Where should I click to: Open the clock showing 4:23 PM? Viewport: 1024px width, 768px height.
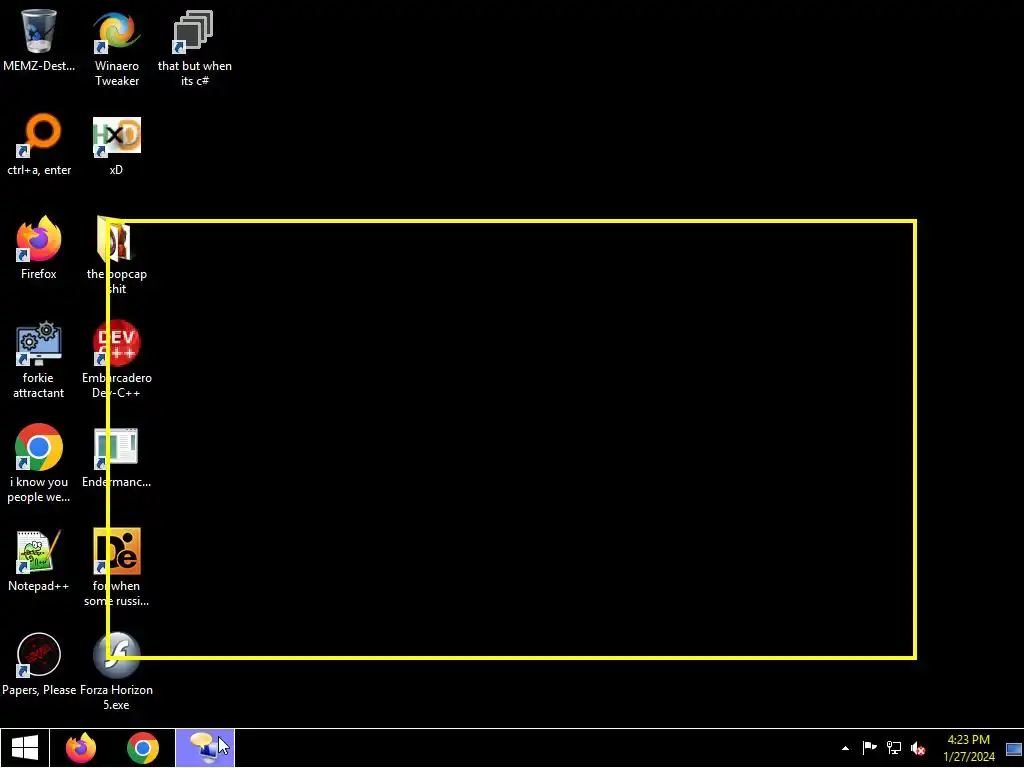click(968, 748)
